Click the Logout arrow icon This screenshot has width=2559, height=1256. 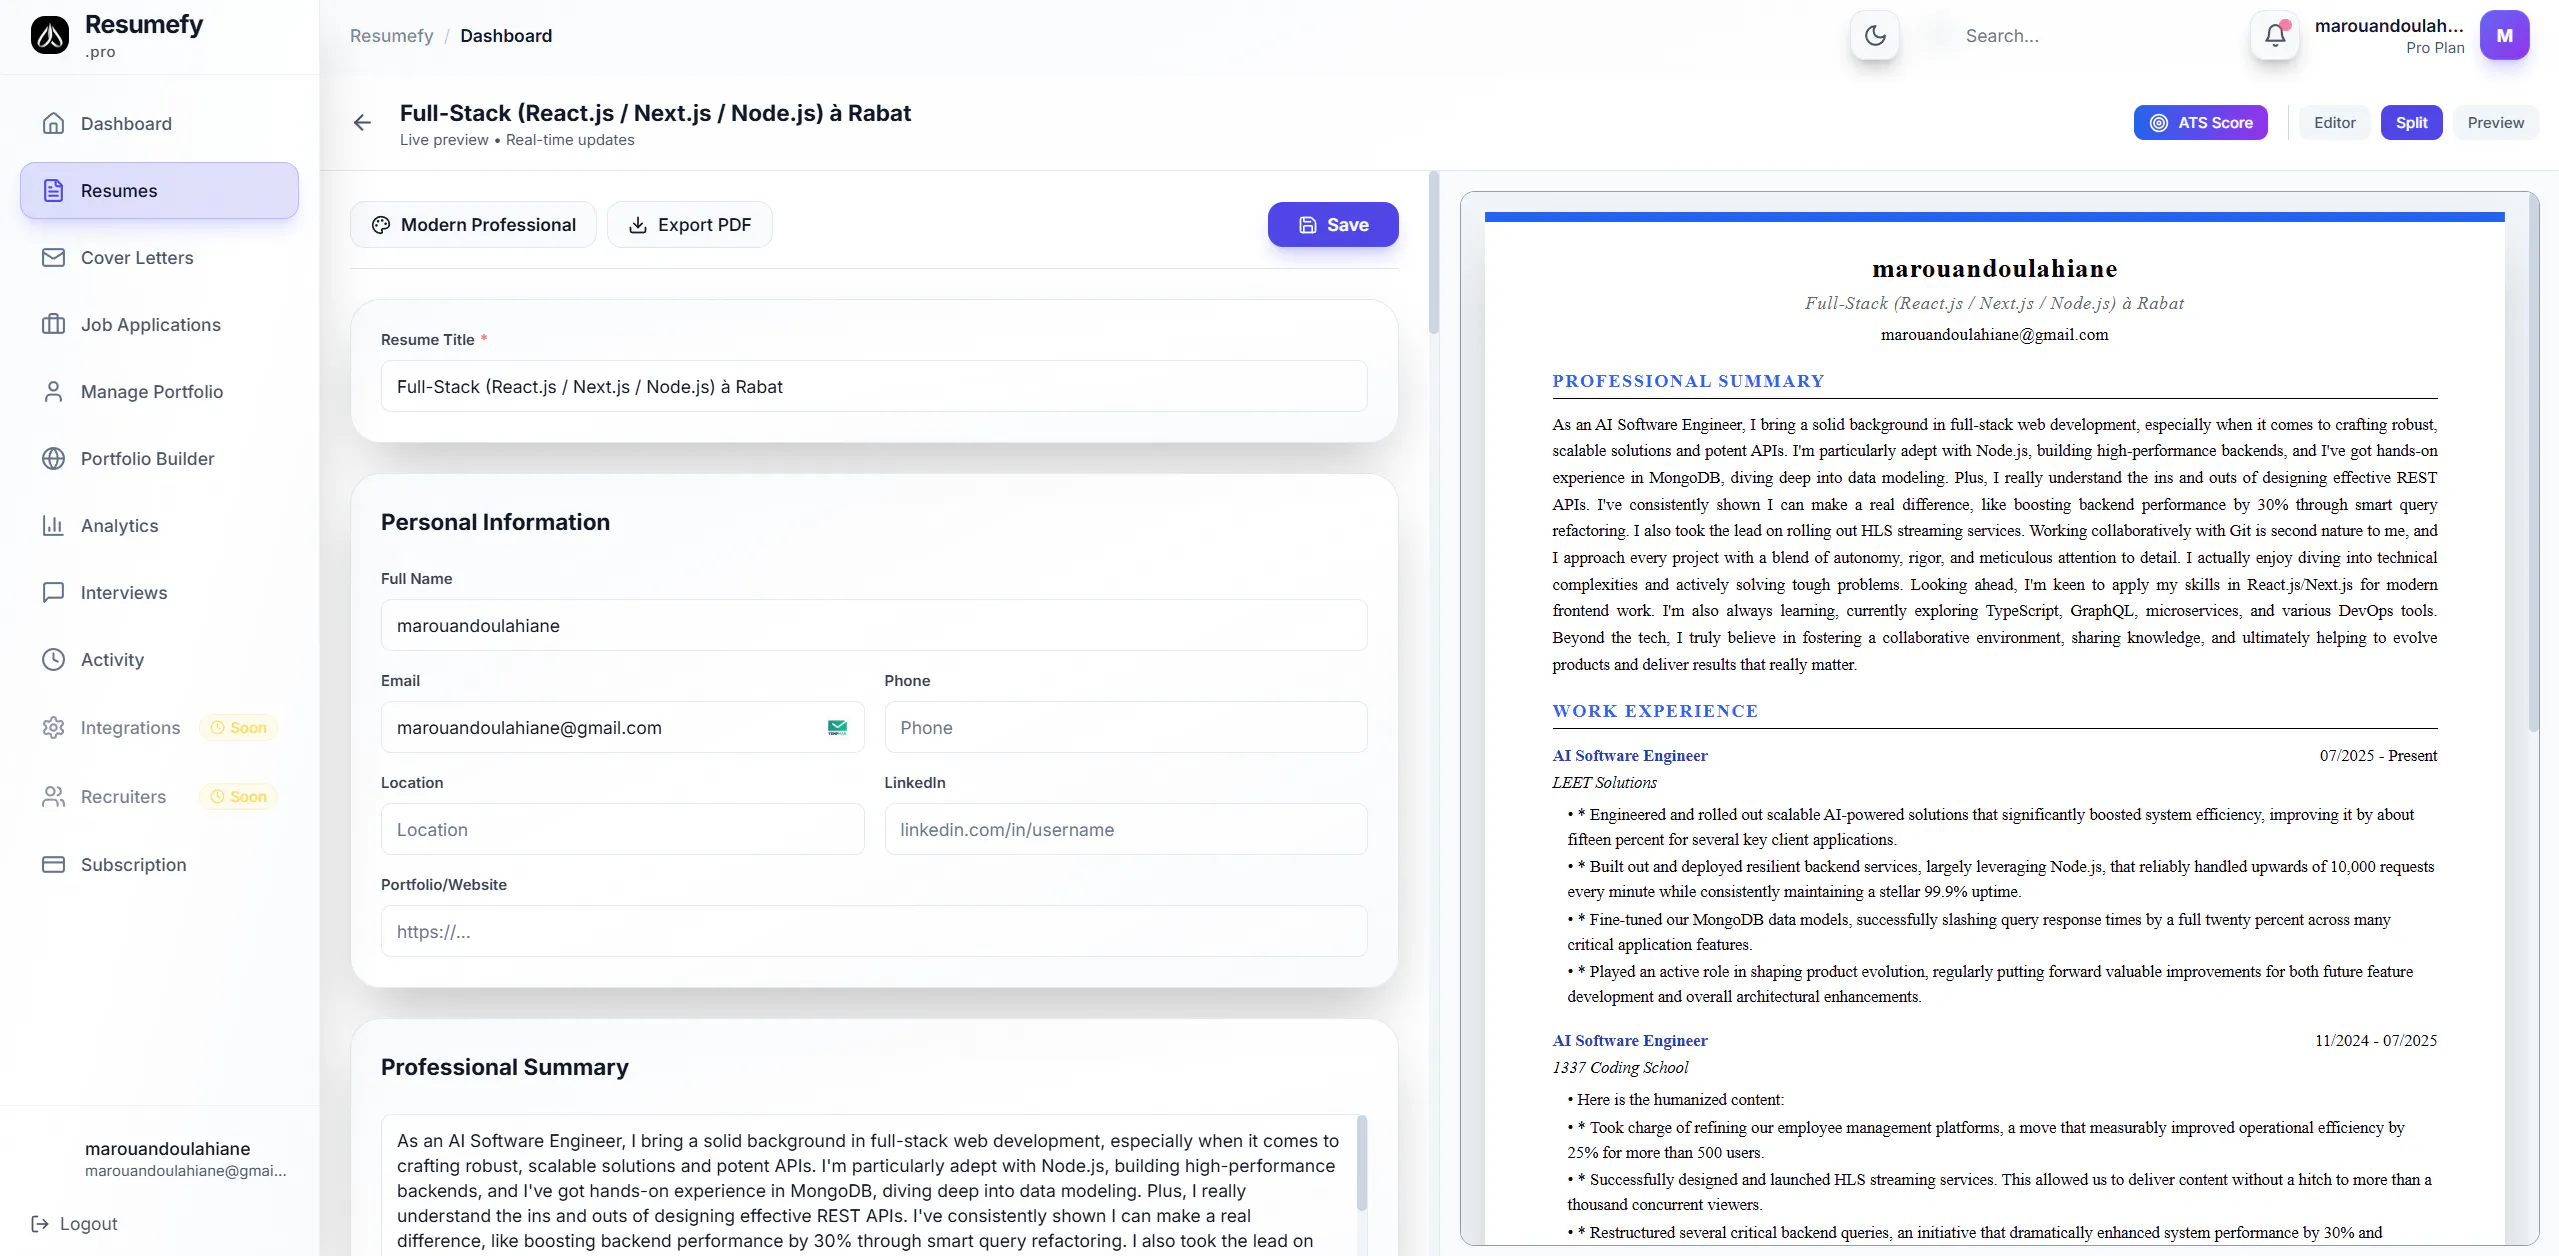40,1223
